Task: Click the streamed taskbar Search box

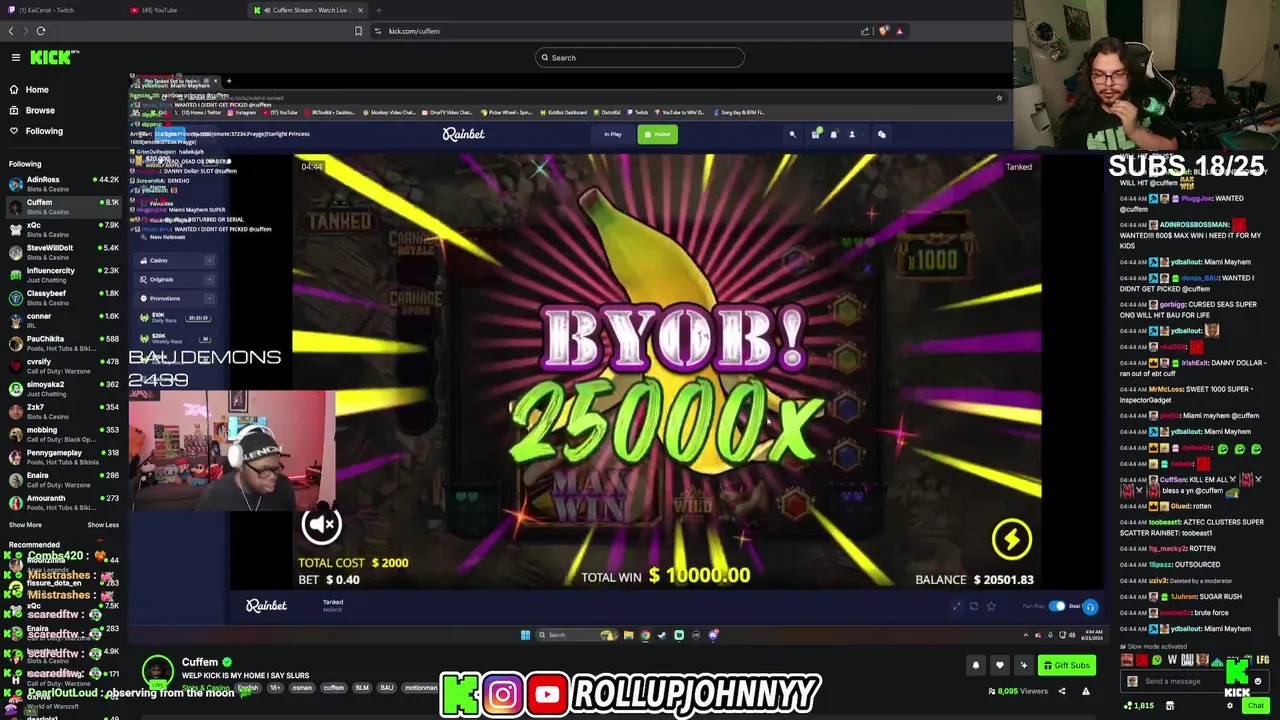Action: [x=576, y=635]
